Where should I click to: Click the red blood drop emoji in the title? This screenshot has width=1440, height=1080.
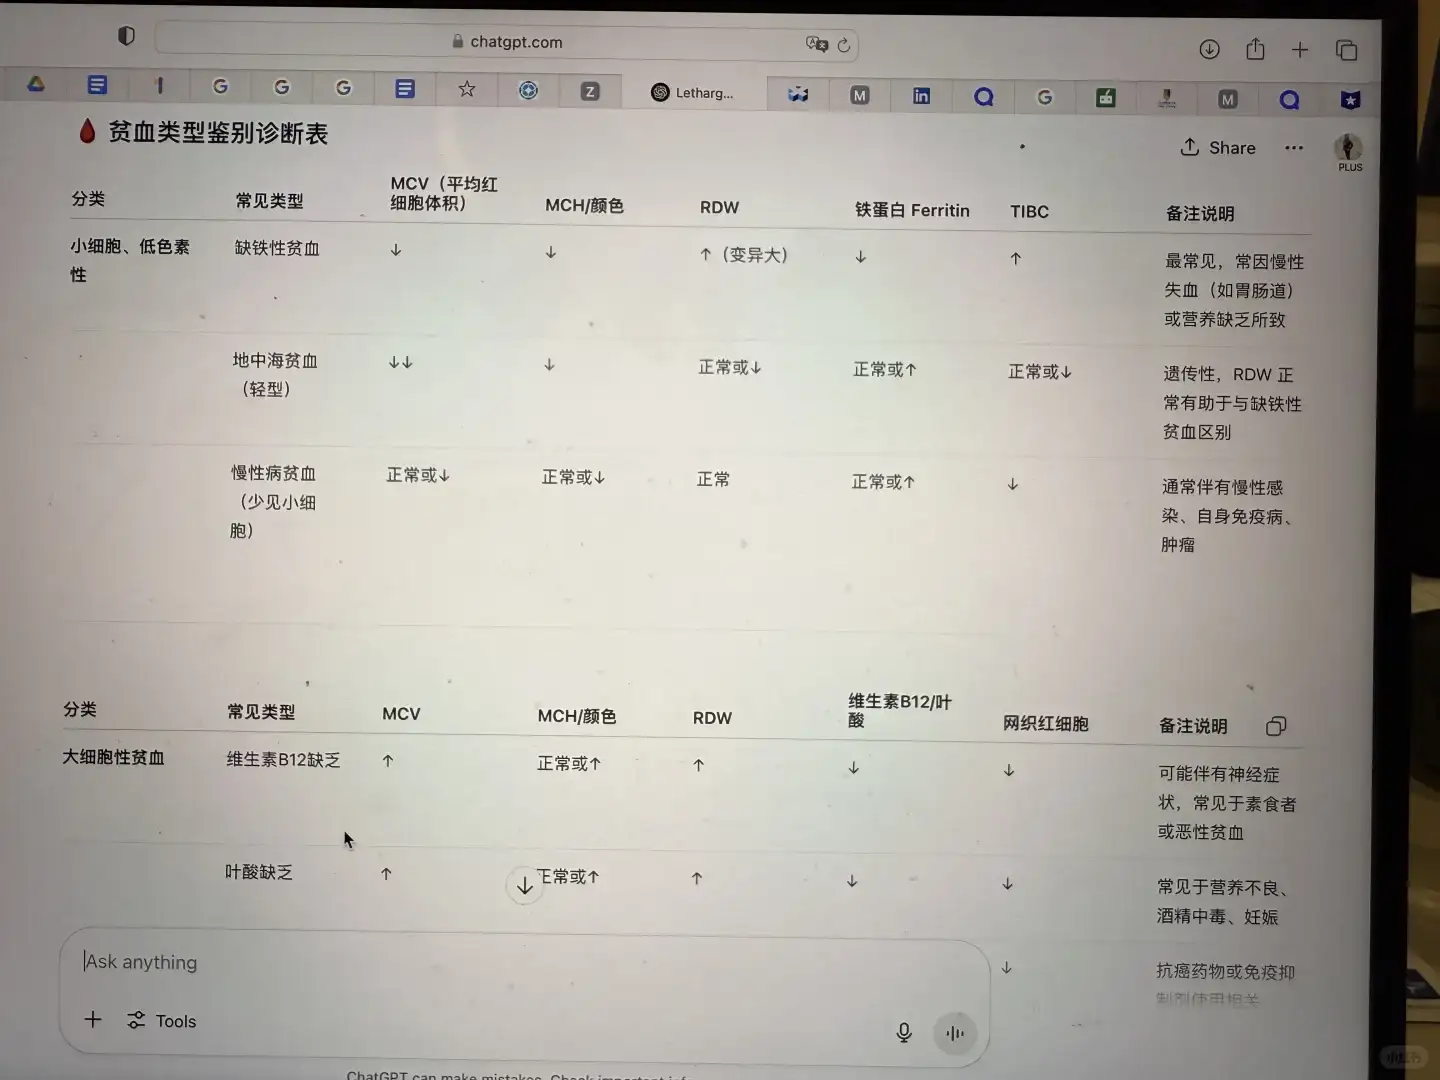click(x=87, y=131)
